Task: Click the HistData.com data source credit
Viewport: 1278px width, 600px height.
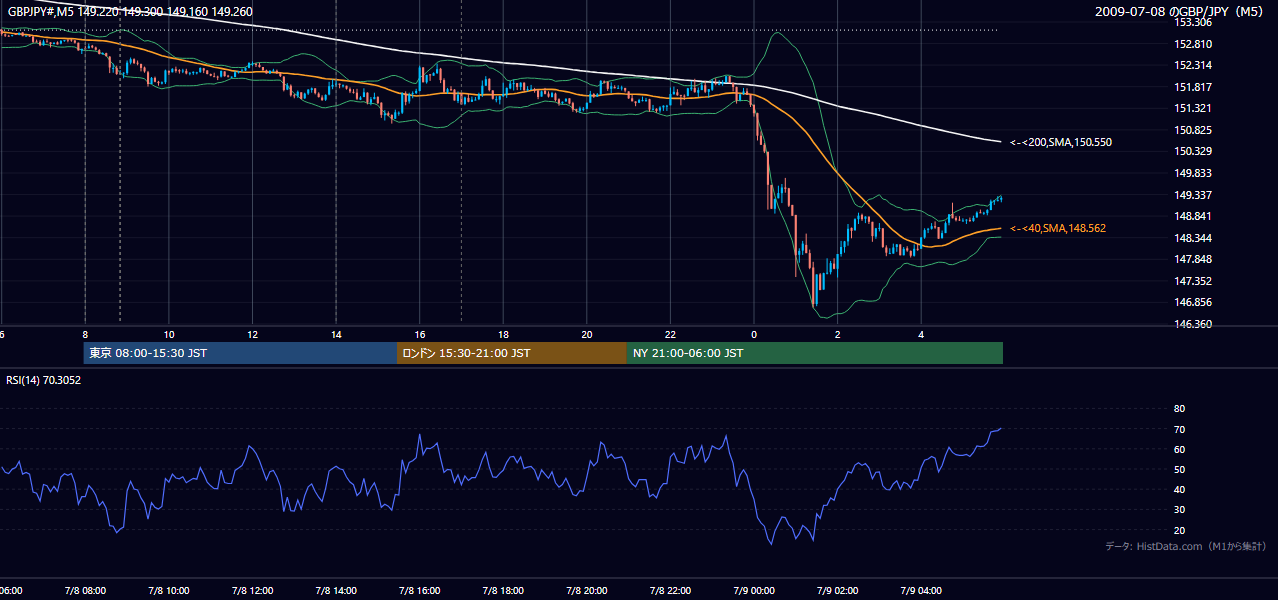Action: point(1186,547)
